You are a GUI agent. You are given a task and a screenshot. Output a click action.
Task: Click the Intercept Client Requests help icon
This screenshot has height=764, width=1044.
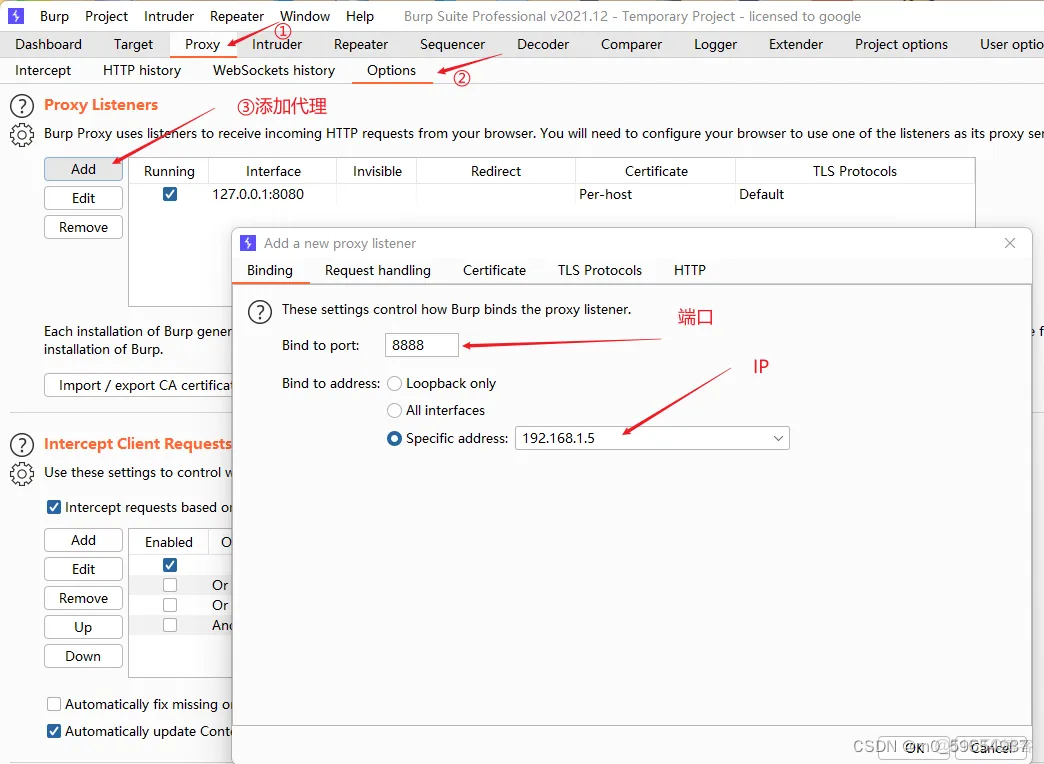tap(21, 445)
